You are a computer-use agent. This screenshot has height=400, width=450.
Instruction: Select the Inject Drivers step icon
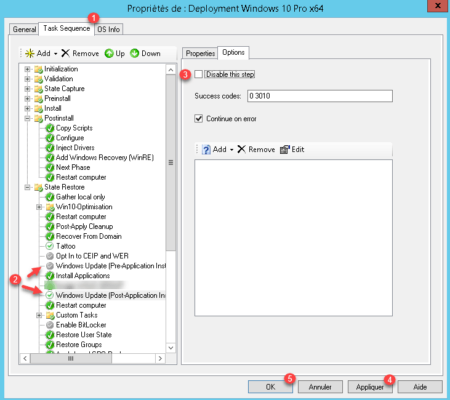click(x=50, y=148)
